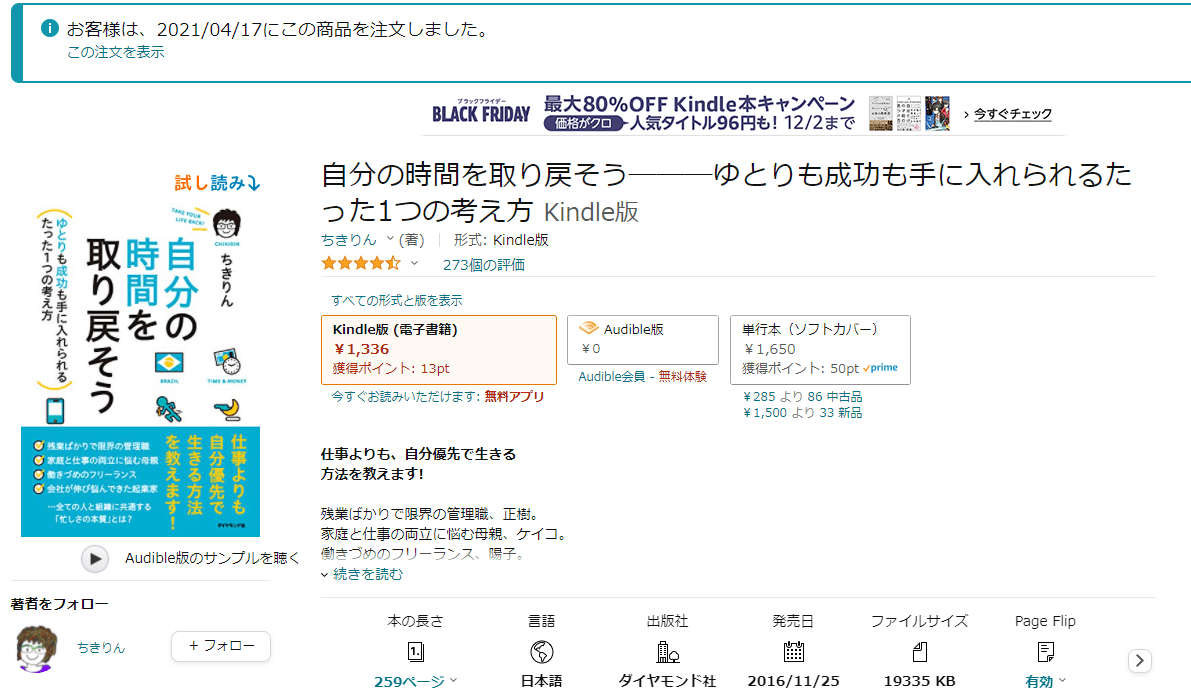The width and height of the screenshot is (1191, 698).
Task: Open ￥285 より 86 中古品 offers
Action: click(802, 396)
